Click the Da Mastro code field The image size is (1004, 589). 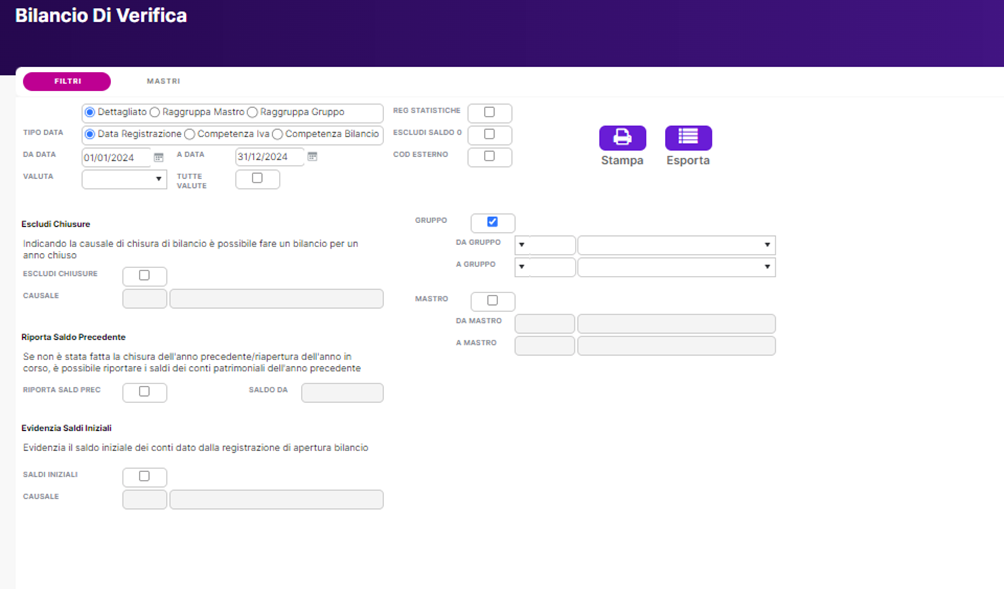545,324
